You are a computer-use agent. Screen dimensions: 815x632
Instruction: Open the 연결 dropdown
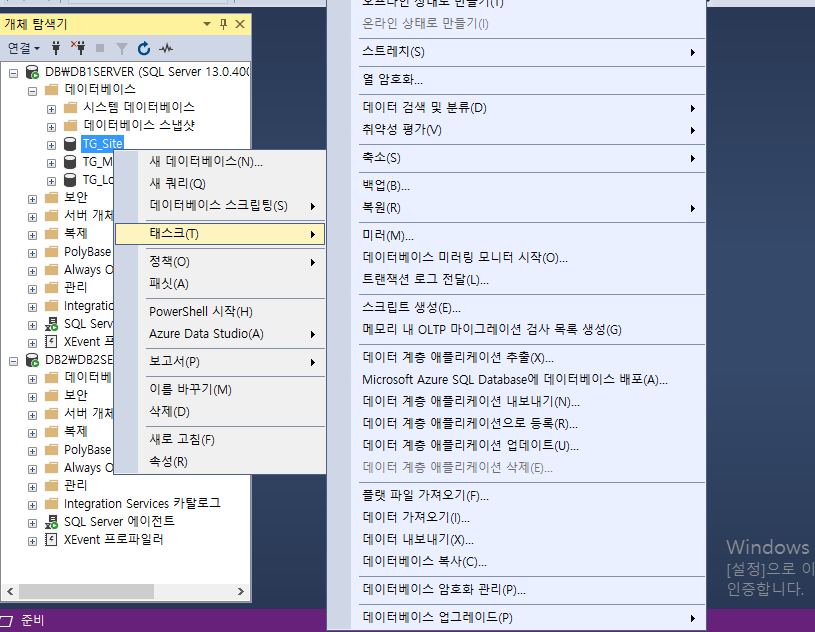[x=24, y=48]
